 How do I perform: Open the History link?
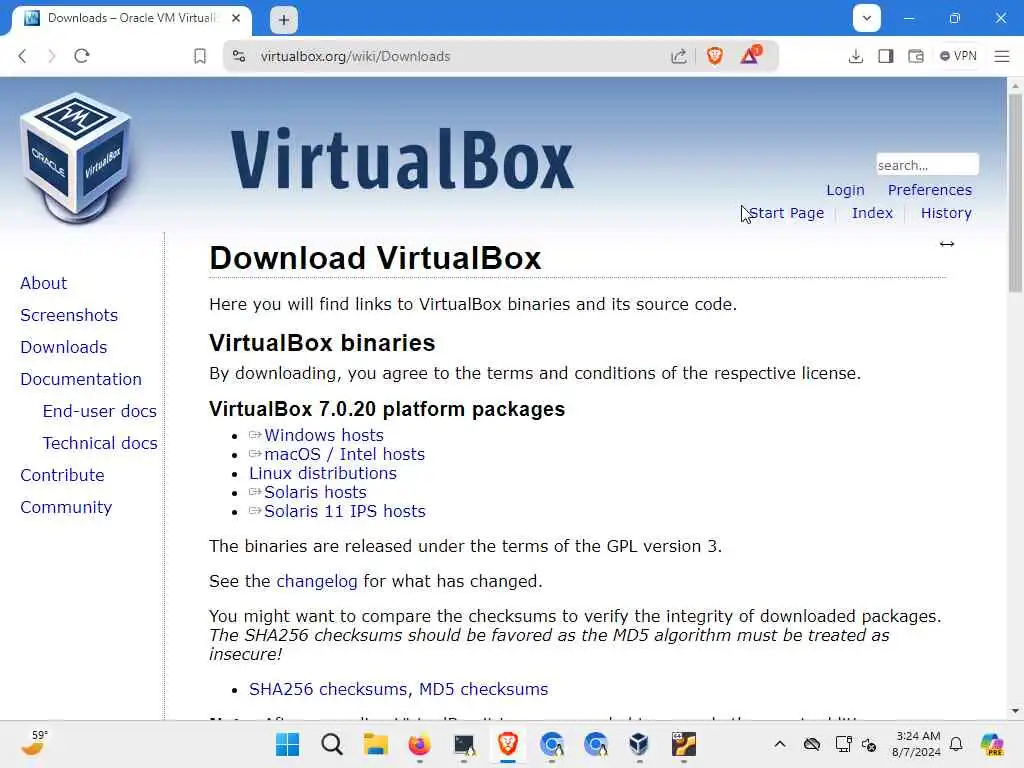(x=946, y=213)
